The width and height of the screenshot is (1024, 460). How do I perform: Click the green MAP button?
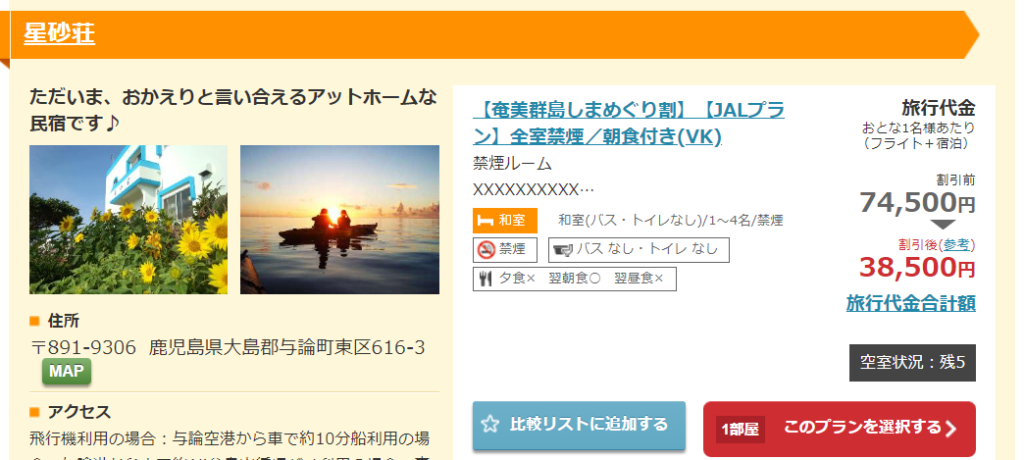(67, 372)
